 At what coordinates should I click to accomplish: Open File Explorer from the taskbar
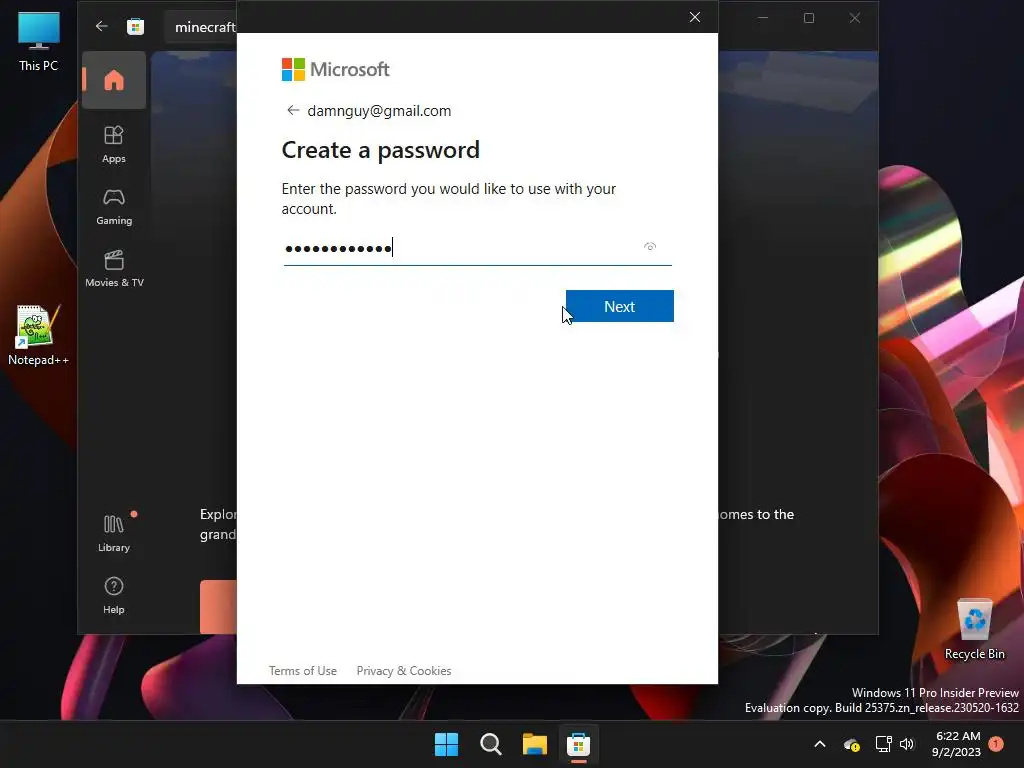534,744
